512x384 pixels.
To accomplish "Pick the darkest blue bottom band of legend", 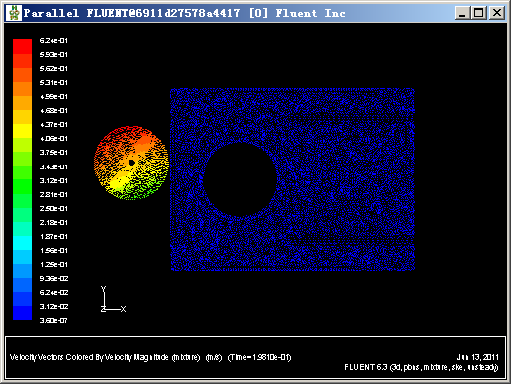I will click(22, 313).
